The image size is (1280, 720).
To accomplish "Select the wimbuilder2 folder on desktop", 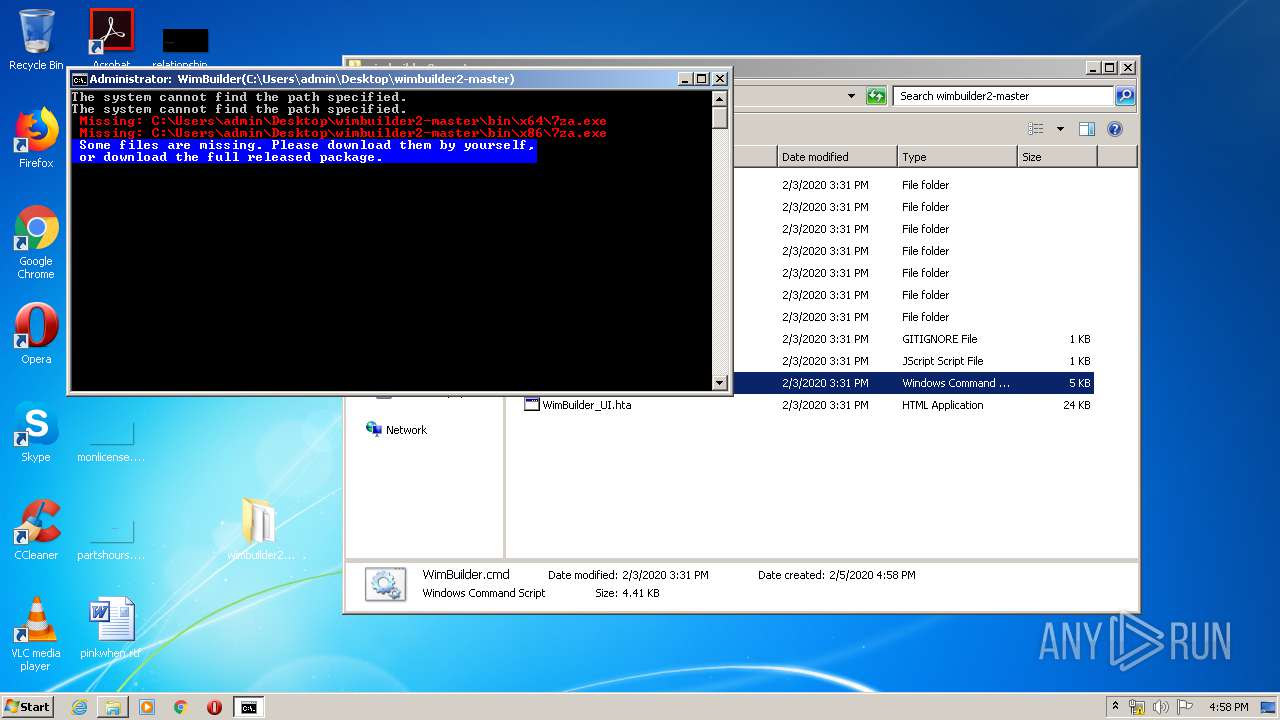I will tap(260, 530).
